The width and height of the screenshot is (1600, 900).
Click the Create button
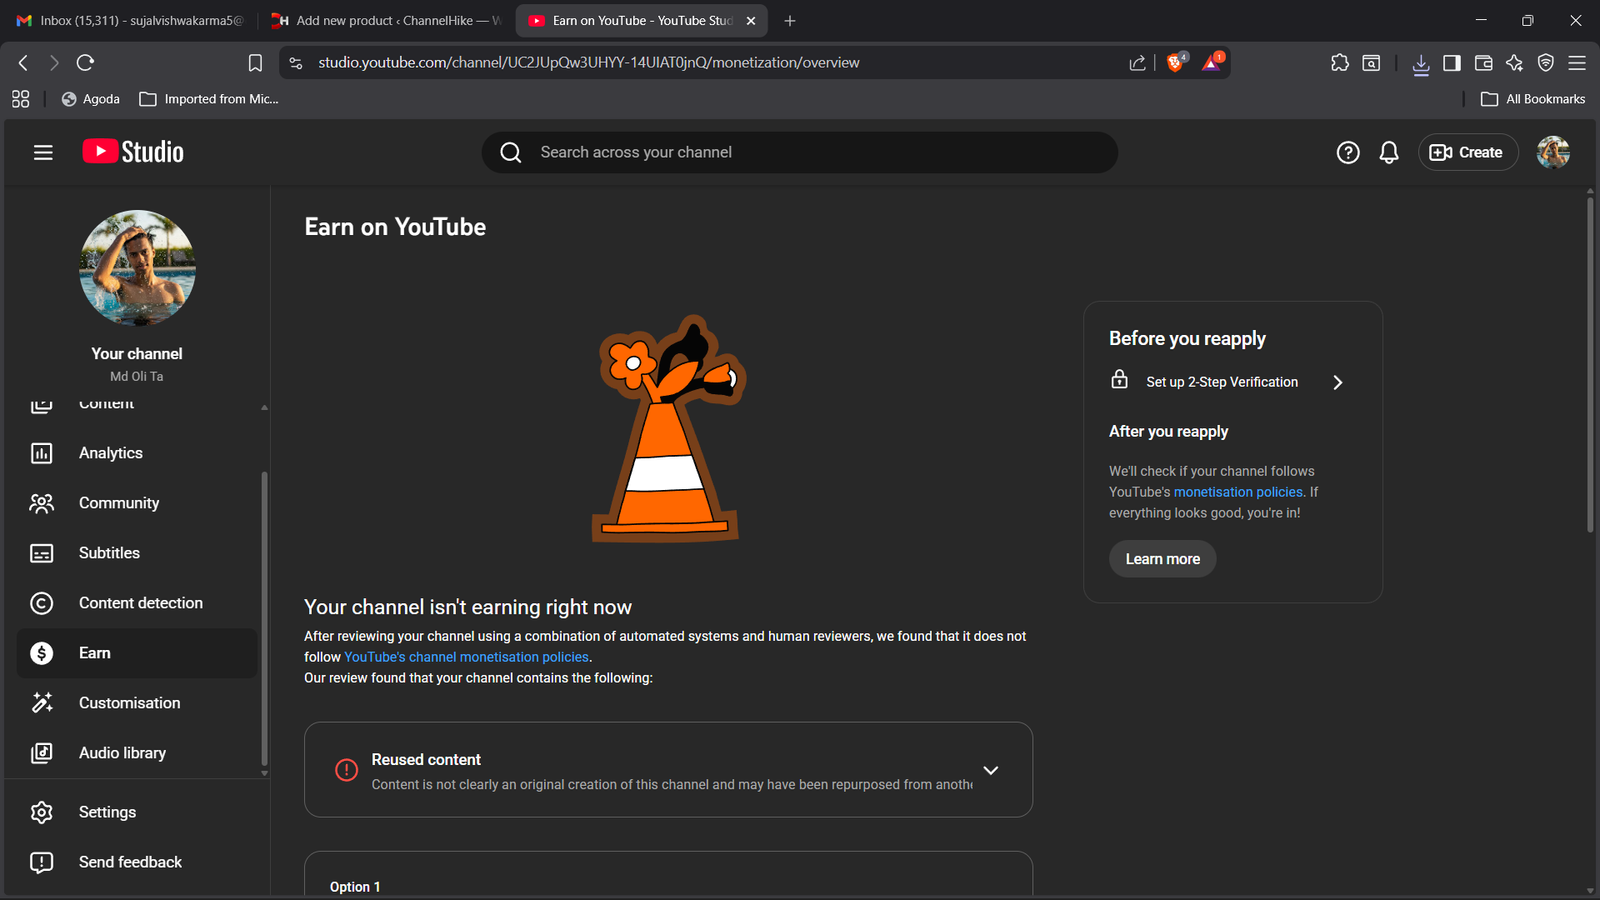tap(1467, 152)
